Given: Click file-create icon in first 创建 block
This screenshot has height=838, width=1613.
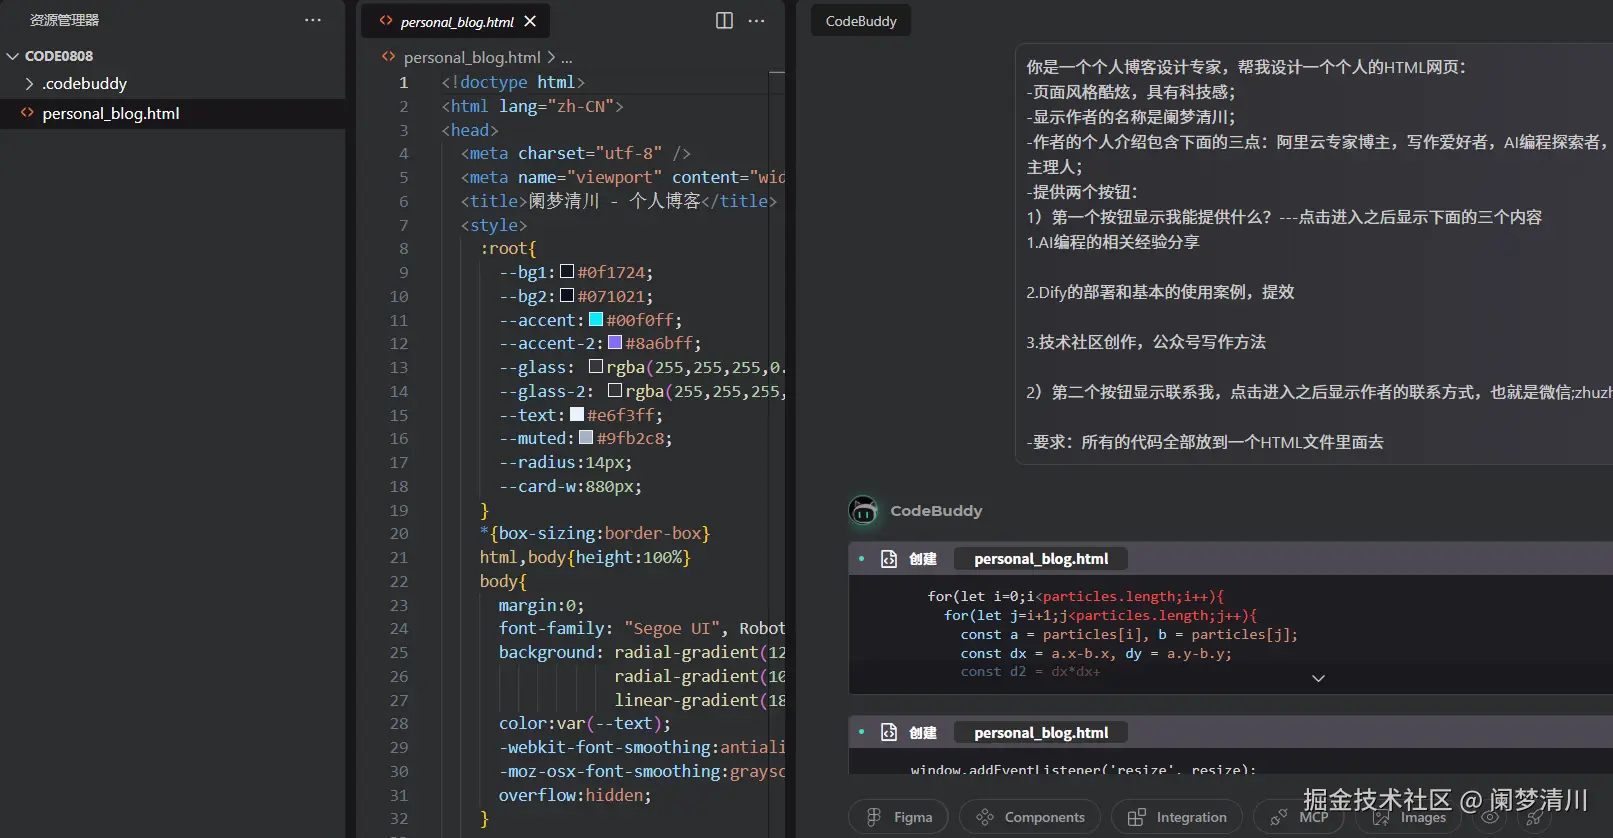Looking at the screenshot, I should (x=889, y=559).
